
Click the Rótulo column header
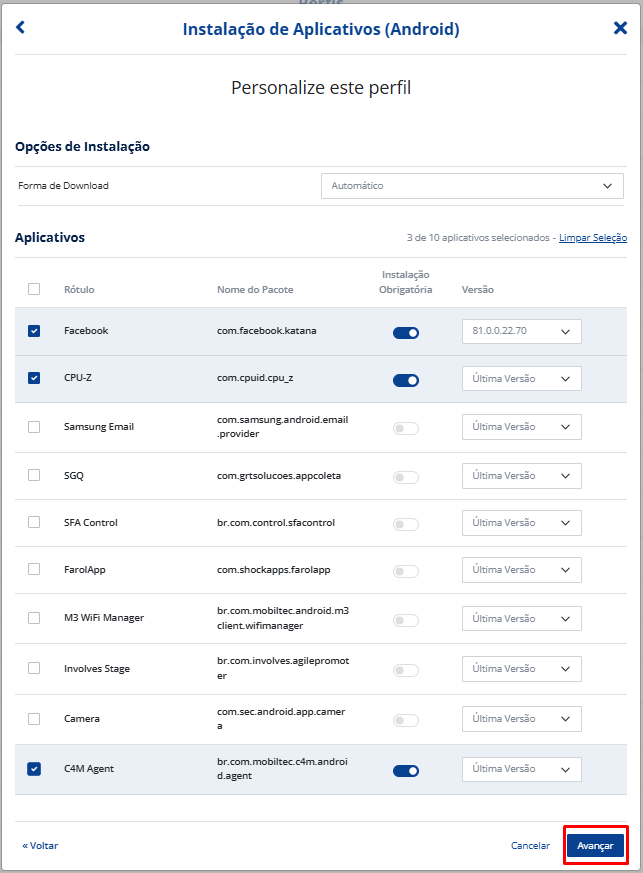coord(79,290)
